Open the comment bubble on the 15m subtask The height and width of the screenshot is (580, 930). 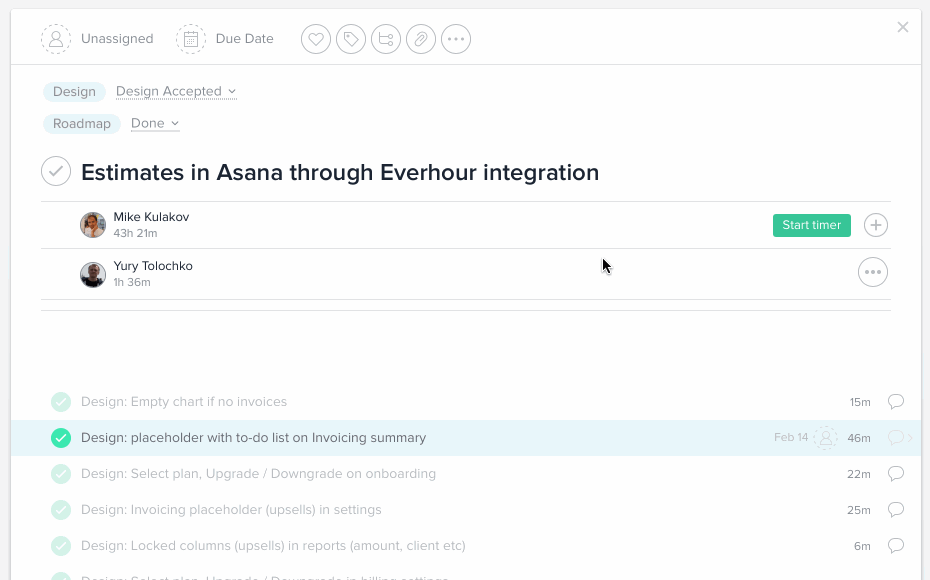(x=895, y=401)
